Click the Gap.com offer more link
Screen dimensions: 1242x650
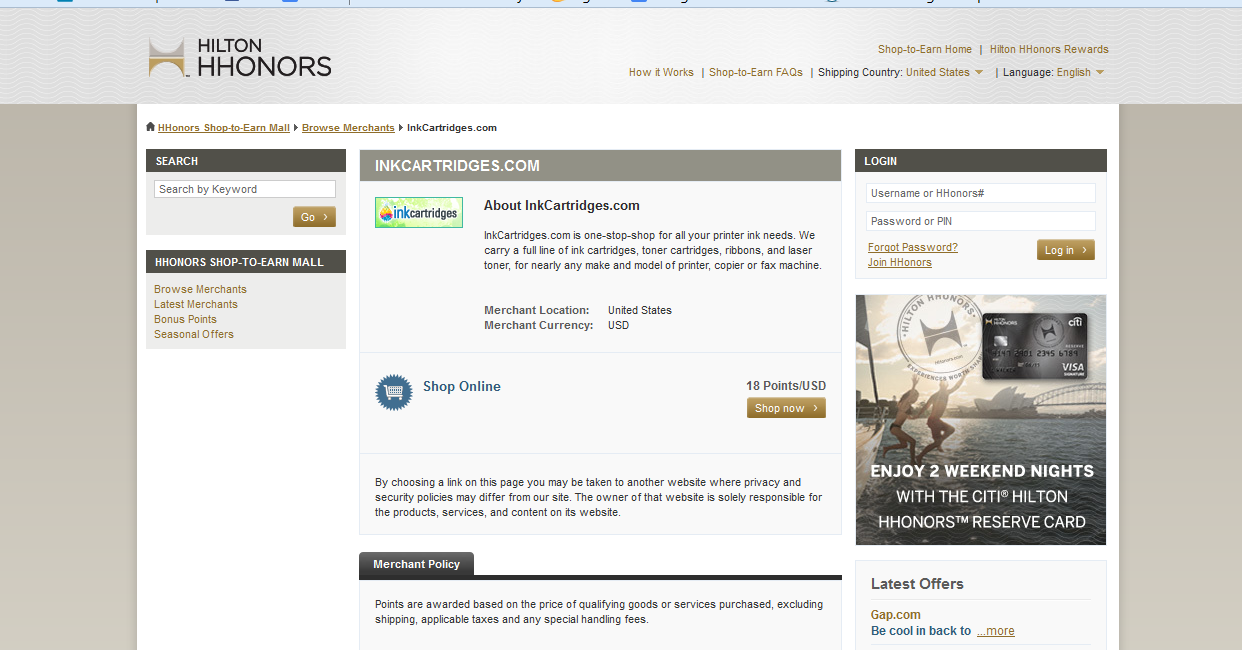[995, 631]
